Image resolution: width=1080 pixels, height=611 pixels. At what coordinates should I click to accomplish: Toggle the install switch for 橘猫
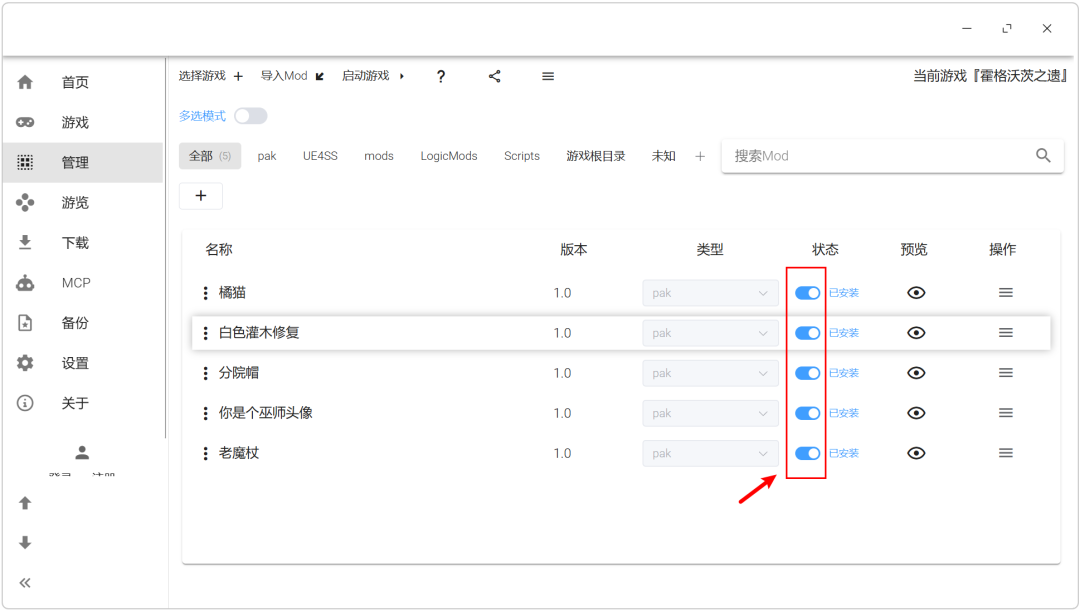(x=807, y=293)
